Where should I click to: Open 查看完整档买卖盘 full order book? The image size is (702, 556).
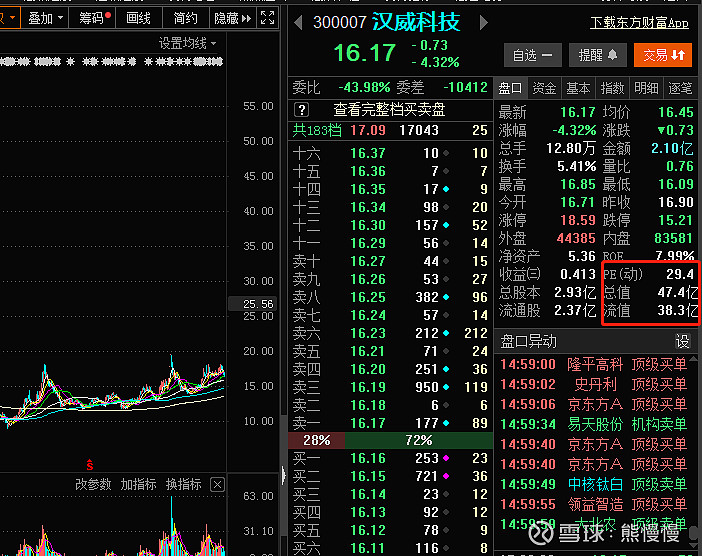pos(389,110)
